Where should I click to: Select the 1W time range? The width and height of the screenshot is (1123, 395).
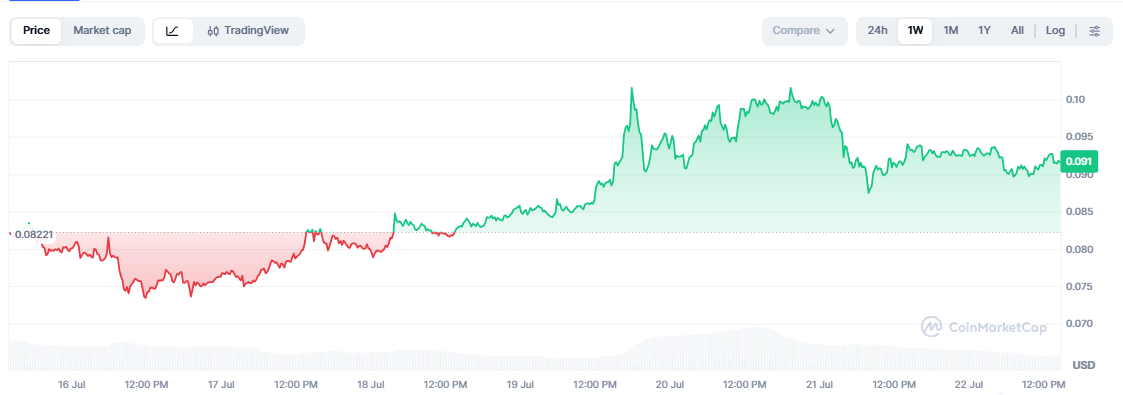pos(915,31)
